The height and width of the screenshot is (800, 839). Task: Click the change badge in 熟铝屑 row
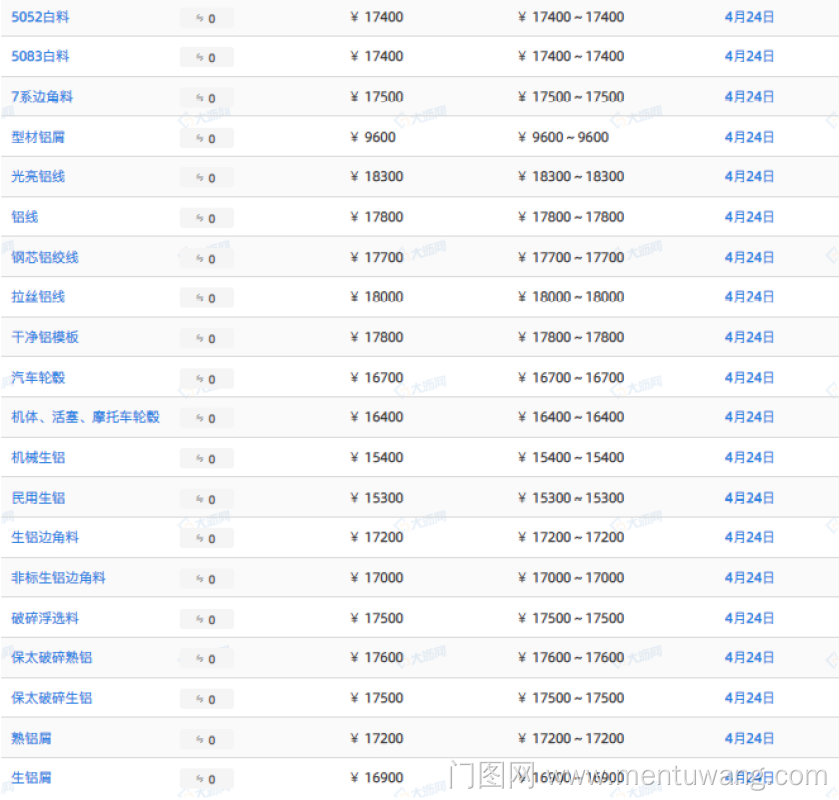click(206, 739)
